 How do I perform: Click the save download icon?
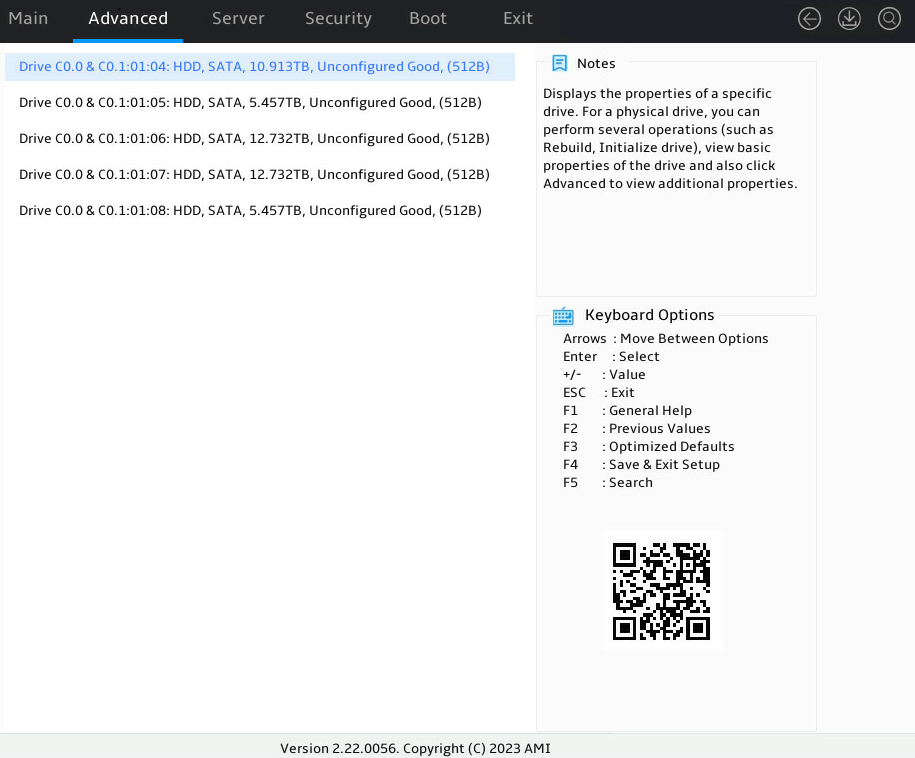point(849,19)
